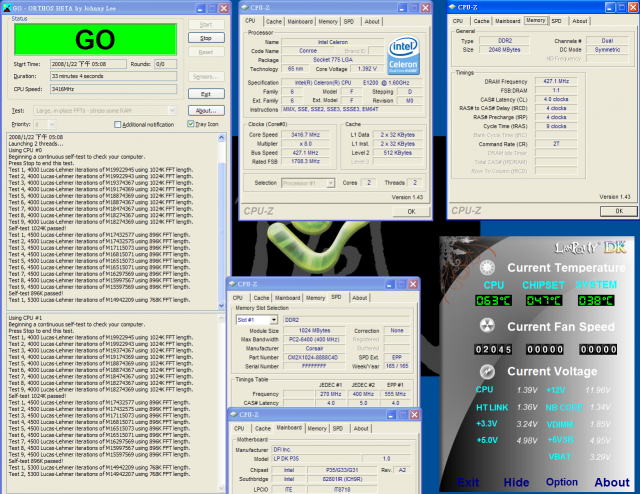Click Exit in LanParty DK panel
The width and height of the screenshot is (640, 494).
468,483
